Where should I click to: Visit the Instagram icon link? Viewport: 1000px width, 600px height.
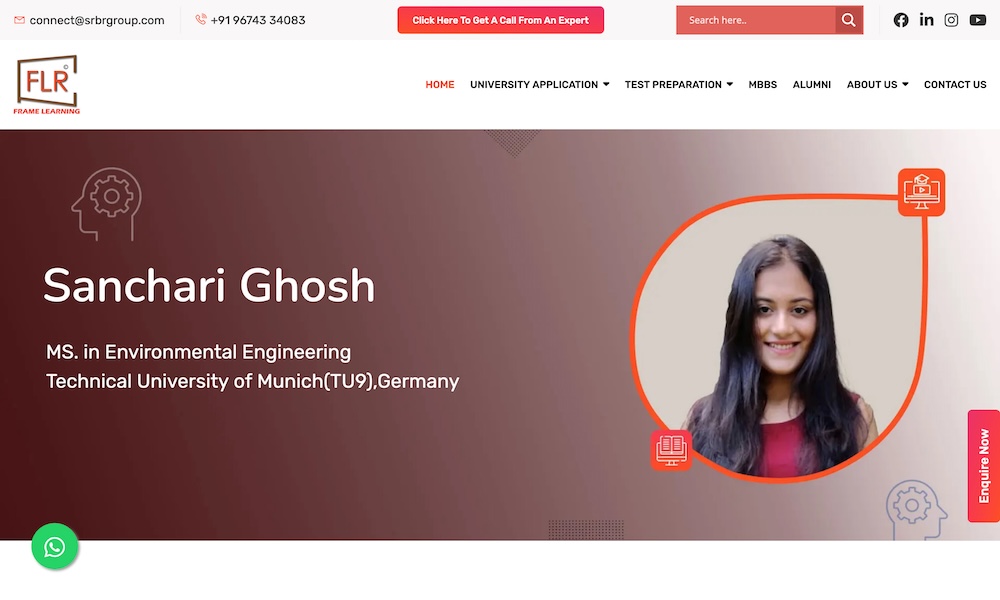951,20
